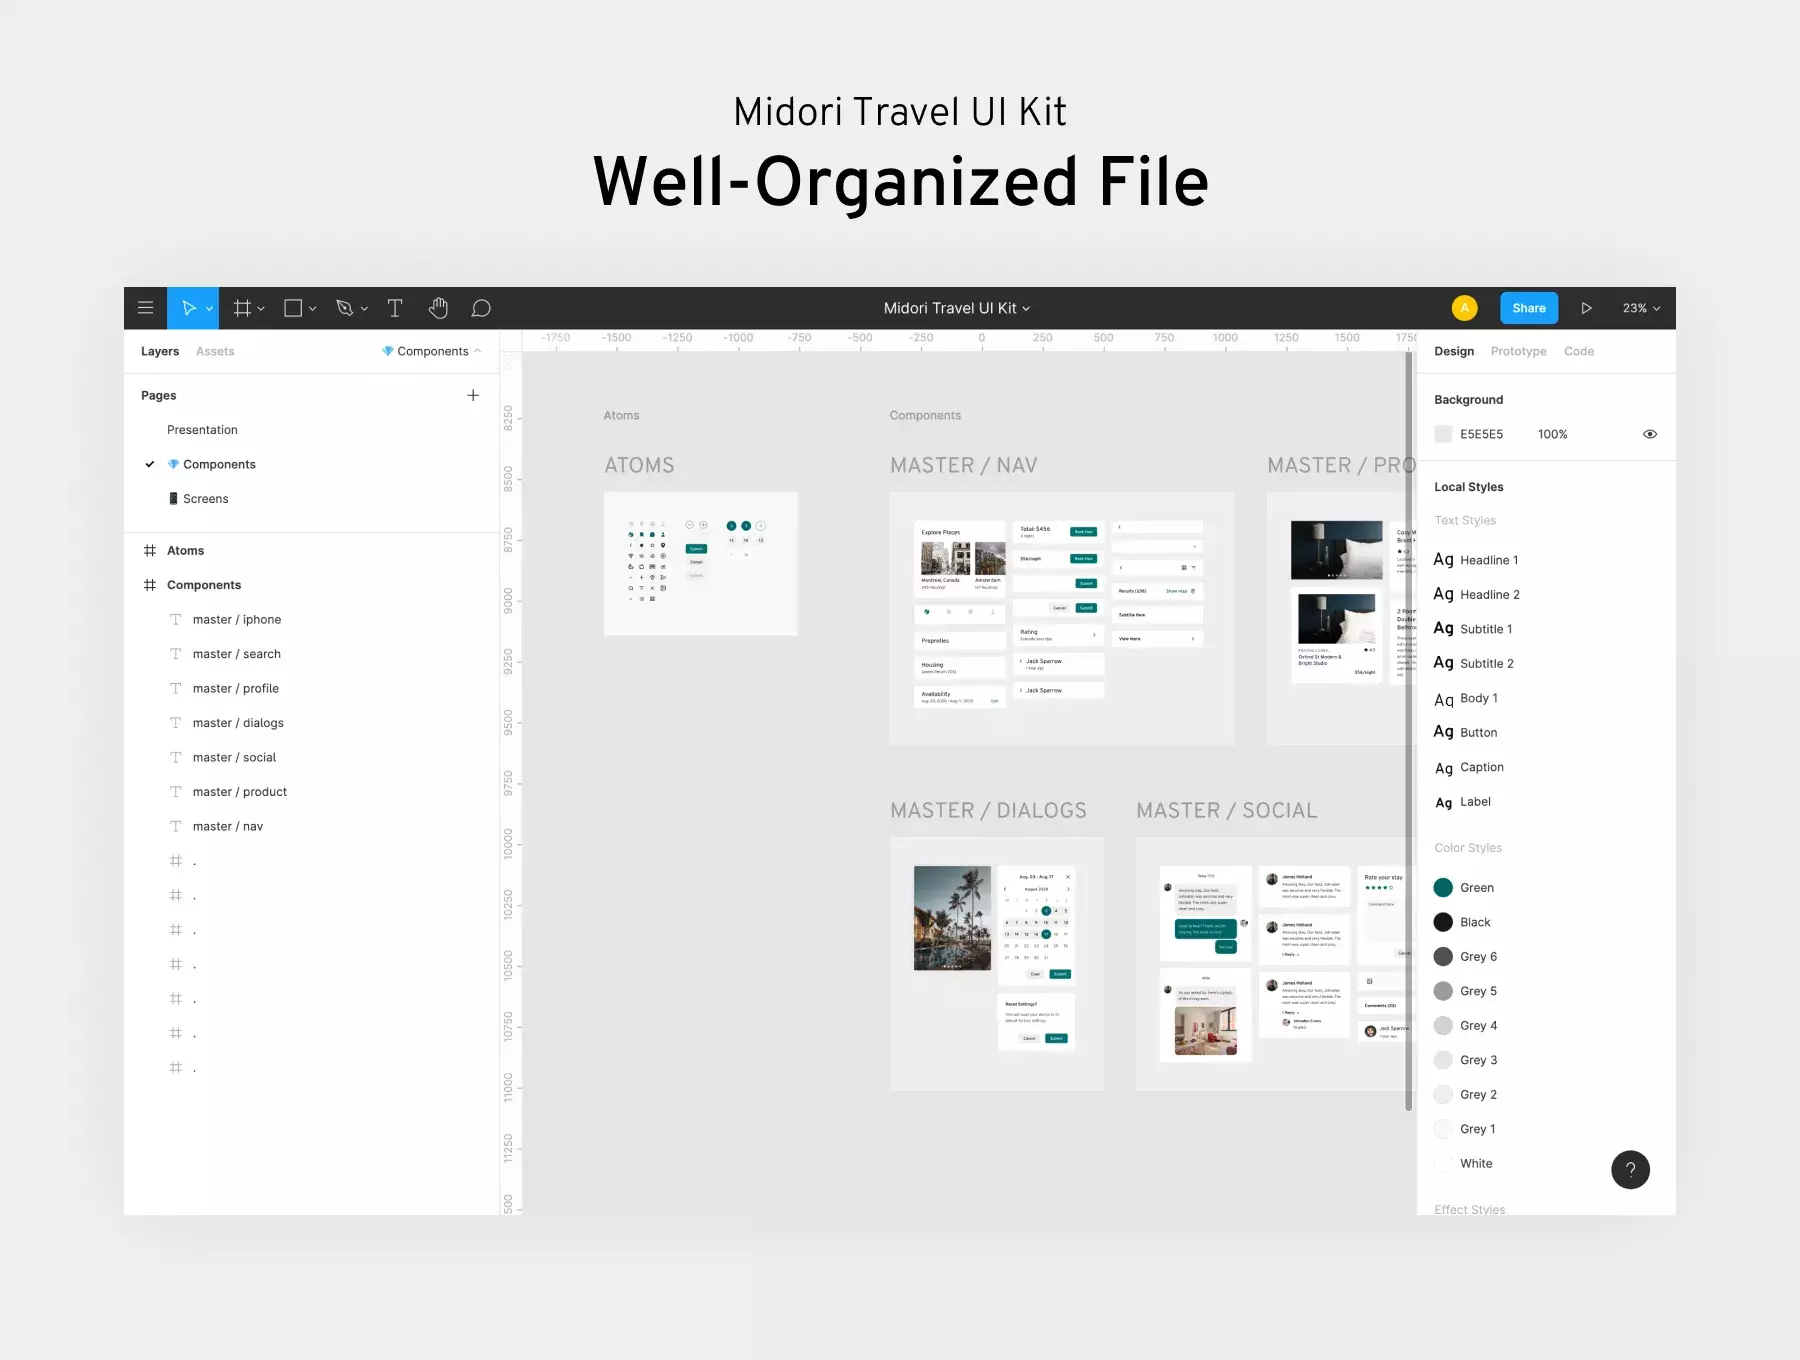Select the master / product layer
The width and height of the screenshot is (1800, 1360).
pyautogui.click(x=240, y=792)
